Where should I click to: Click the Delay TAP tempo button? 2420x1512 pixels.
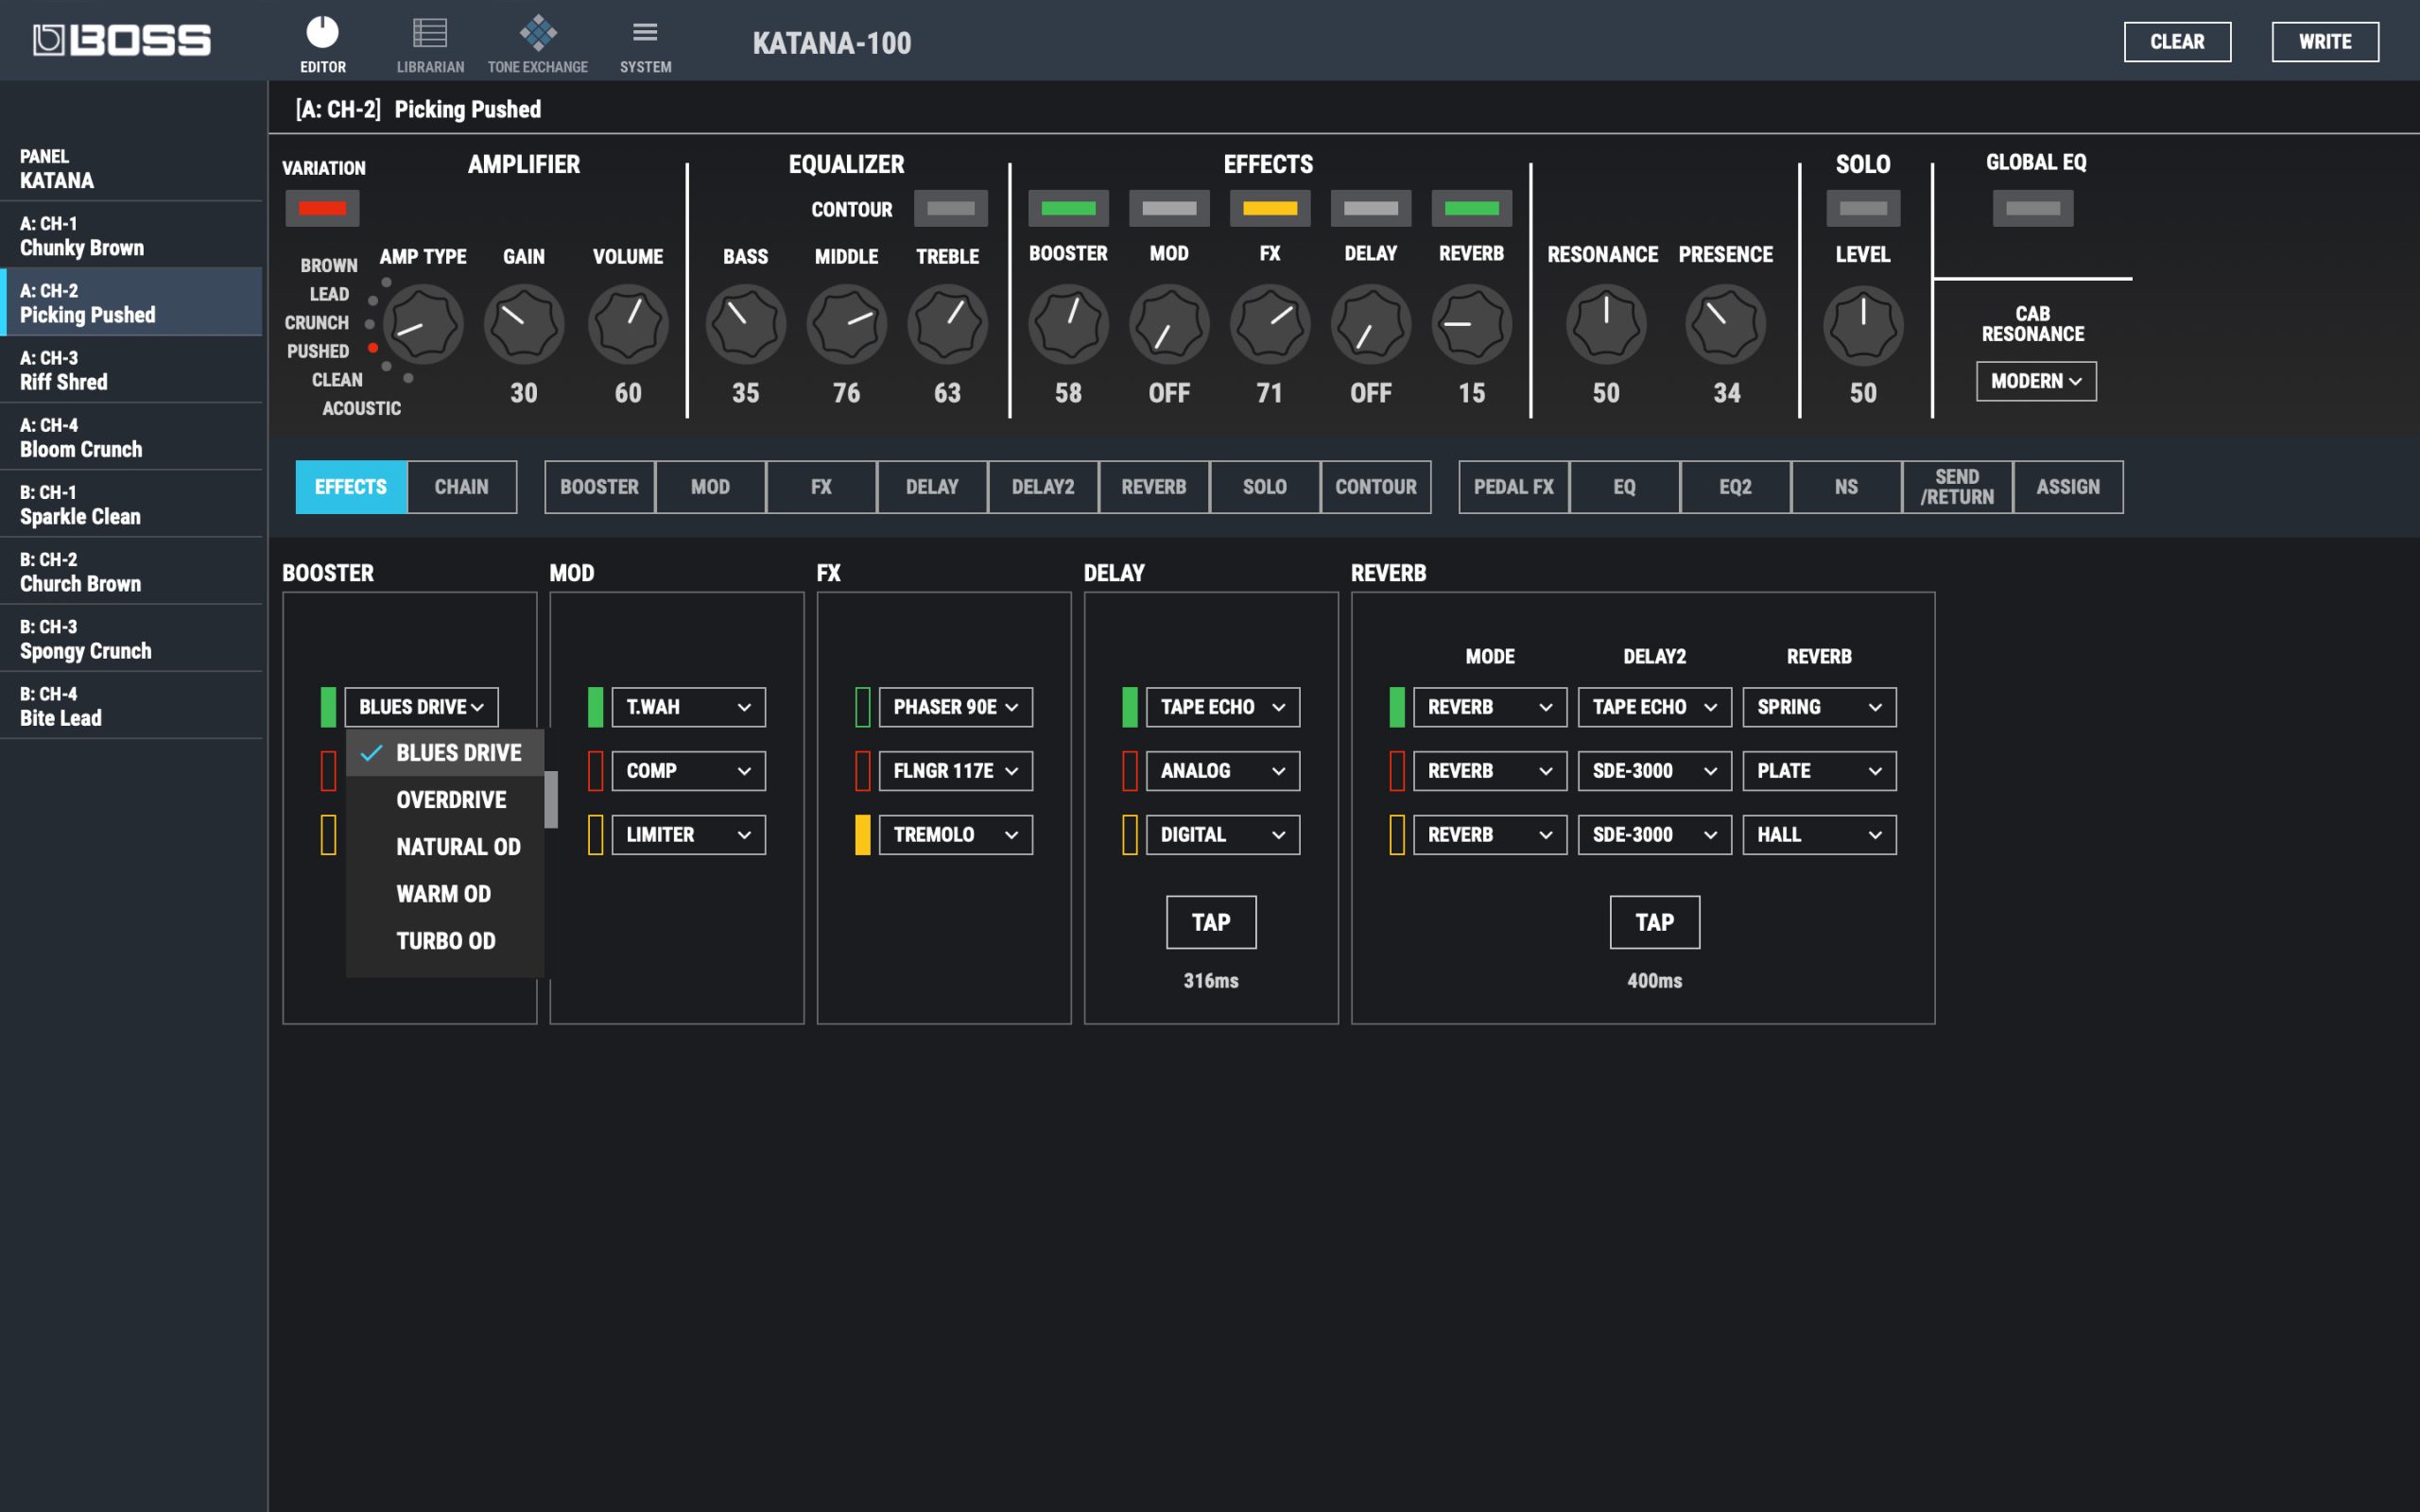[x=1211, y=922]
